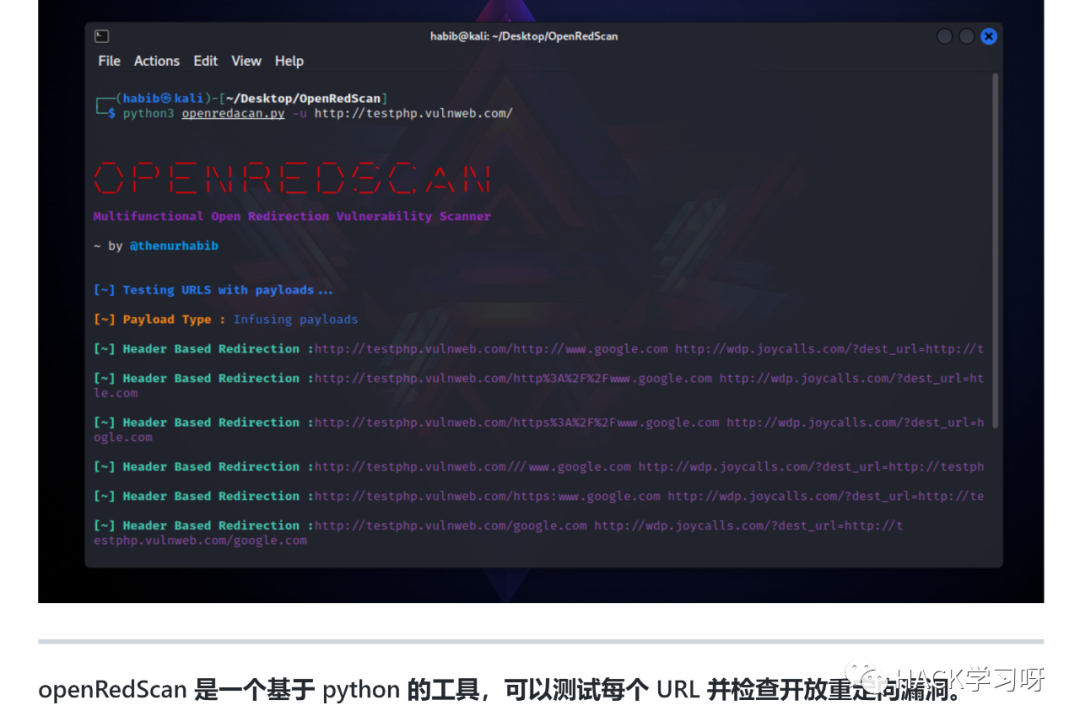Close the terminal window with blue X
1080x727 pixels.
(x=988, y=37)
